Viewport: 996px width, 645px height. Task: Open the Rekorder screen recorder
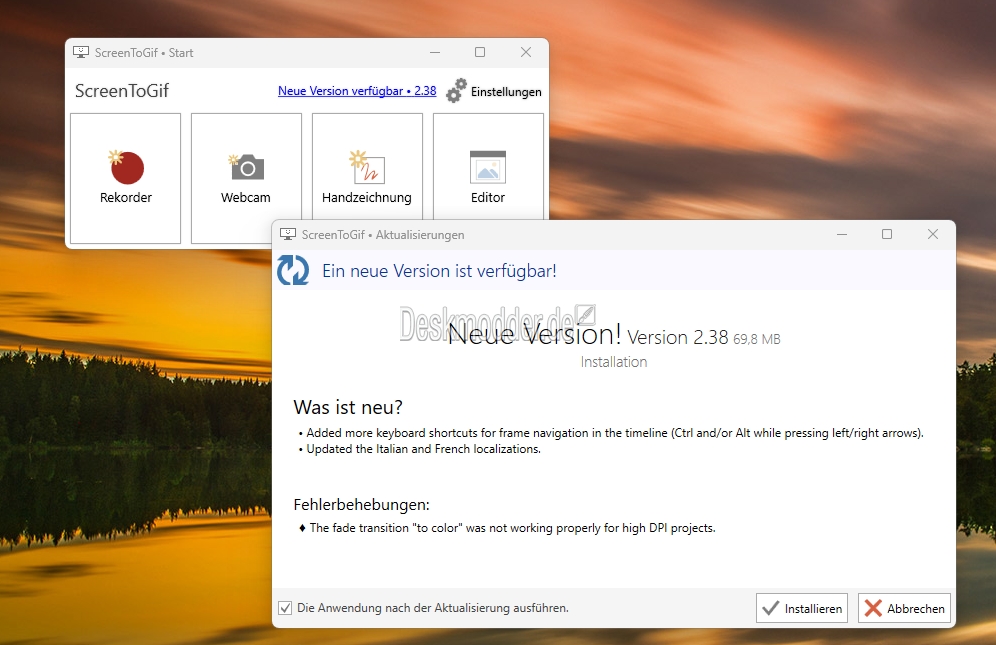click(x=125, y=179)
